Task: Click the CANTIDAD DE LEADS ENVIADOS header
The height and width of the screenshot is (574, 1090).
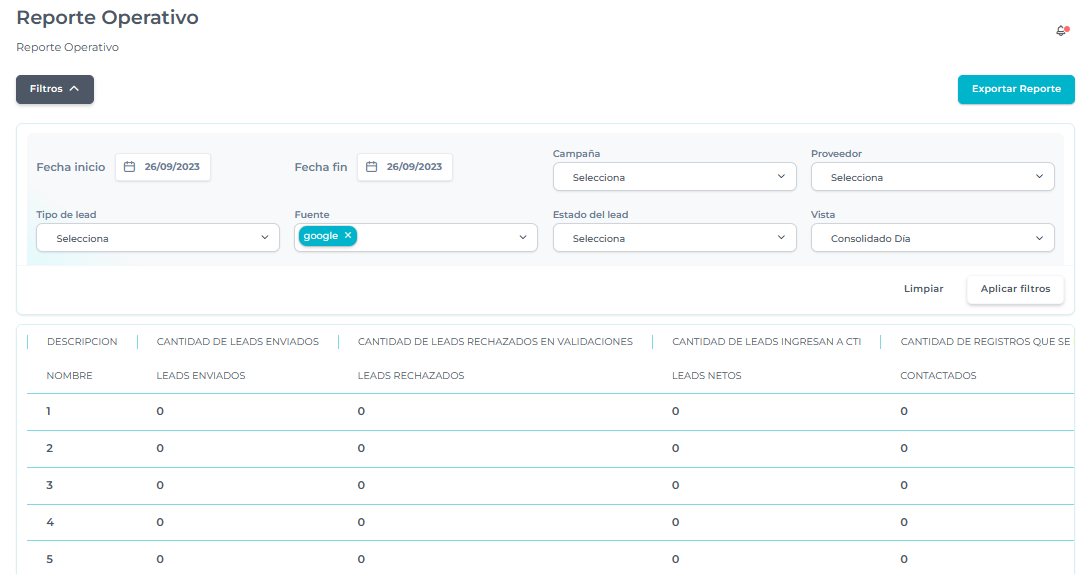Action: pyautogui.click(x=237, y=342)
